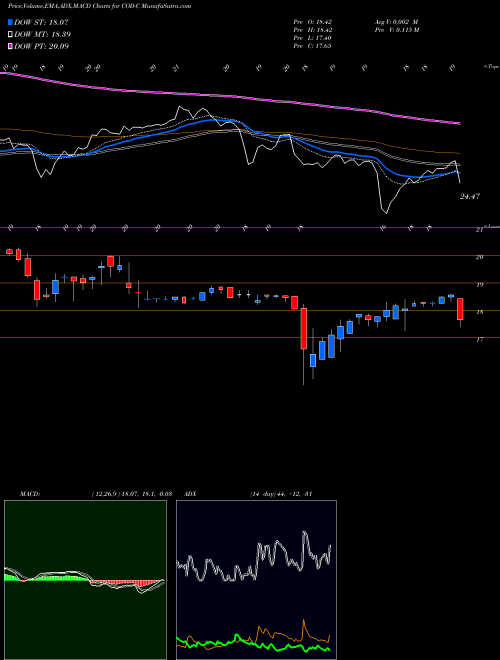Click the blue DOW ST legend swatch
The height and width of the screenshot is (660, 500).
(x=10, y=22)
